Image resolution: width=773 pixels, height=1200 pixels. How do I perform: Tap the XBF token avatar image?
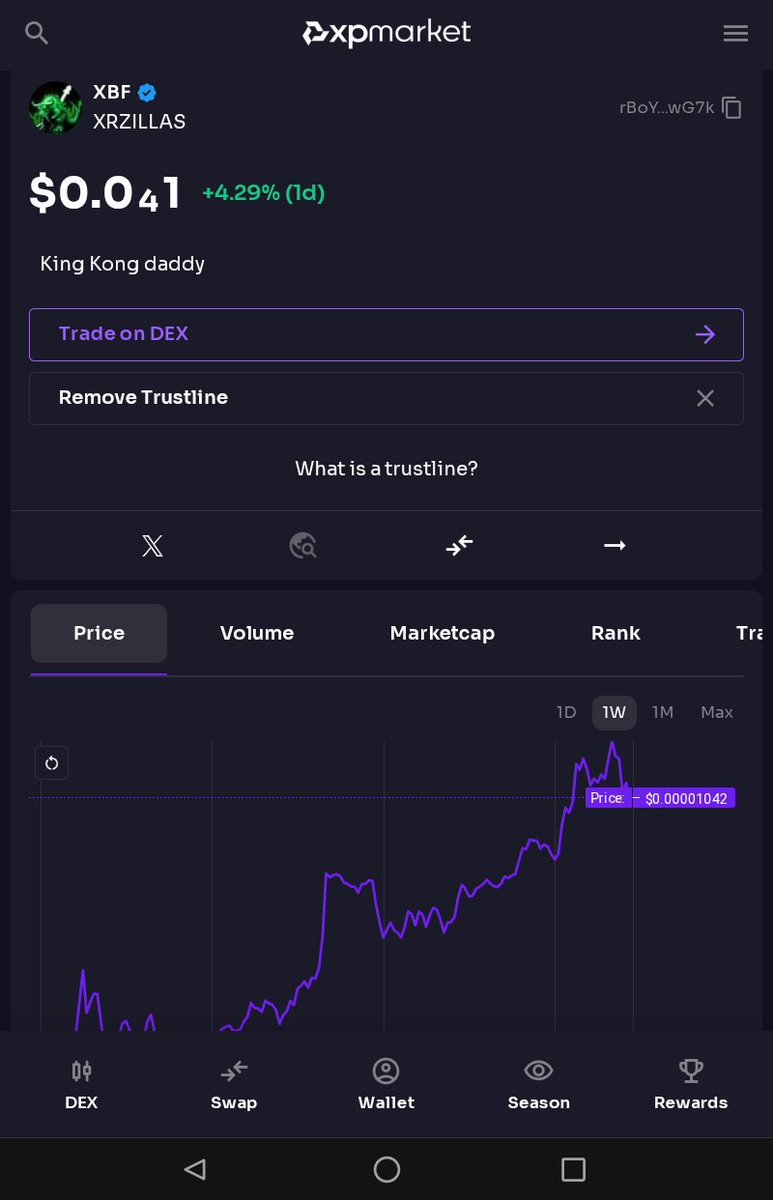click(x=55, y=107)
